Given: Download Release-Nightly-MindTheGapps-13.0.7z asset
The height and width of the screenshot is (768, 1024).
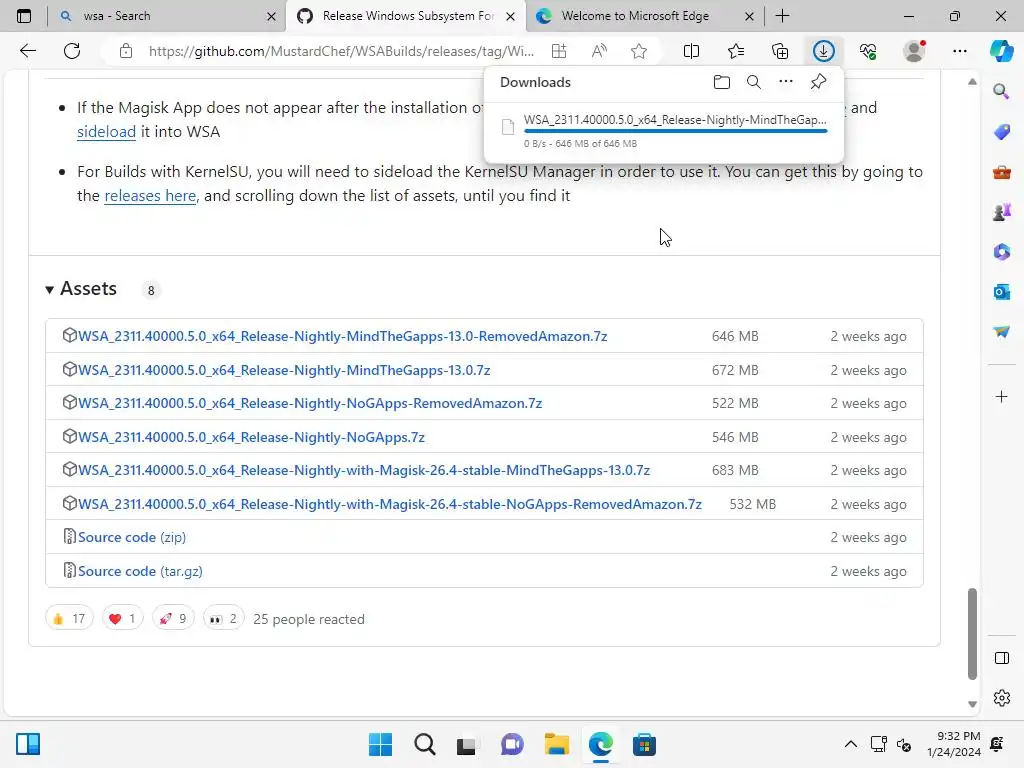Looking at the screenshot, I should (x=284, y=370).
